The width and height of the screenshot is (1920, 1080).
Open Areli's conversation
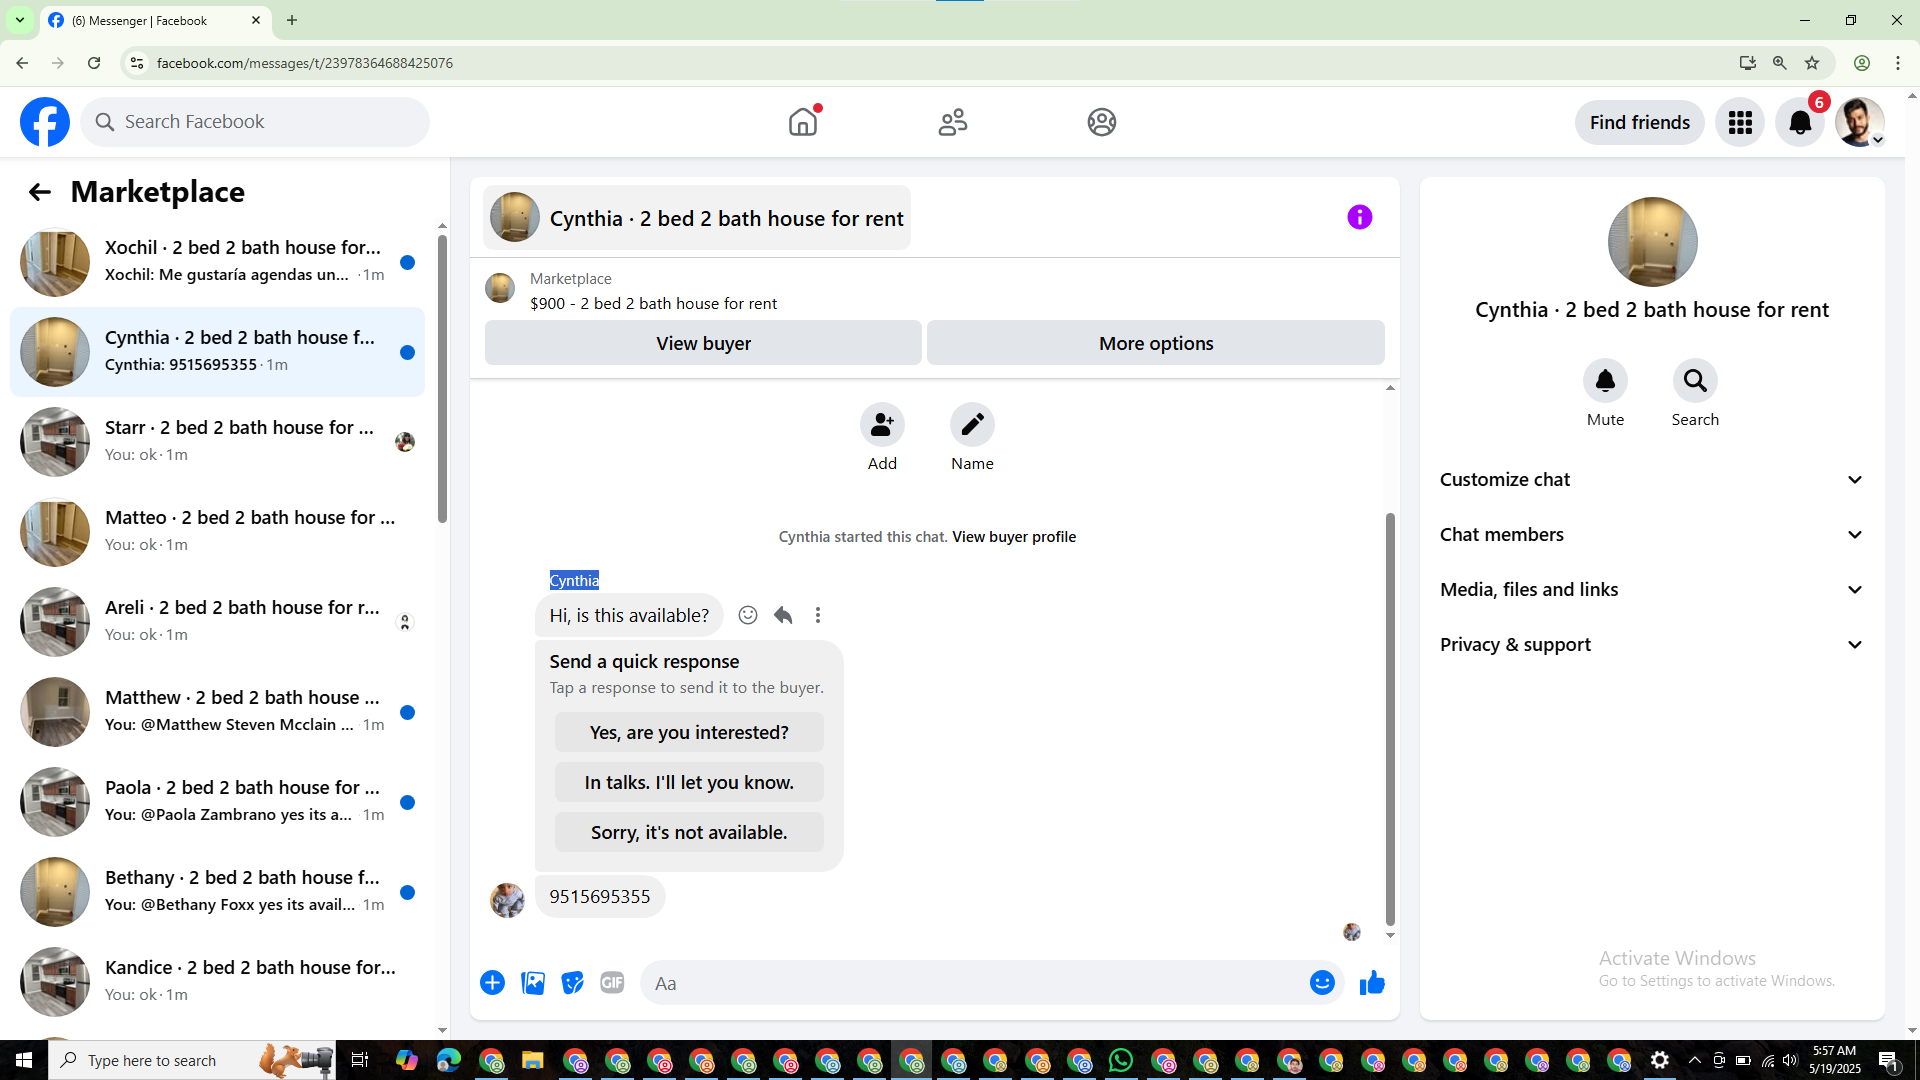coord(218,622)
